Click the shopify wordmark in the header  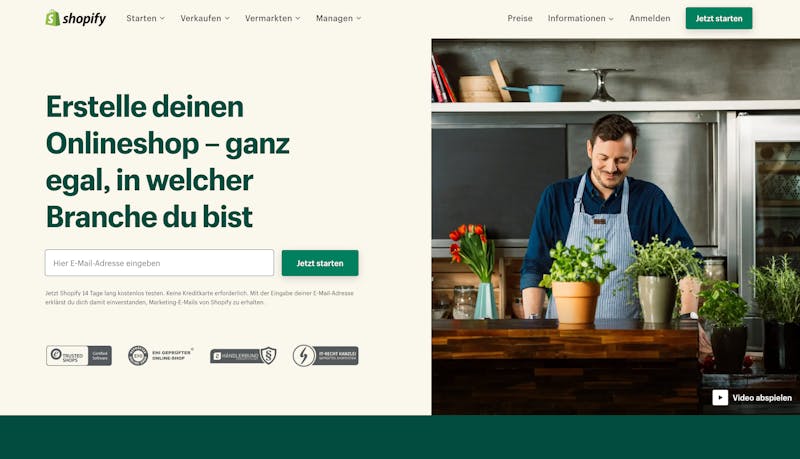(x=84, y=19)
